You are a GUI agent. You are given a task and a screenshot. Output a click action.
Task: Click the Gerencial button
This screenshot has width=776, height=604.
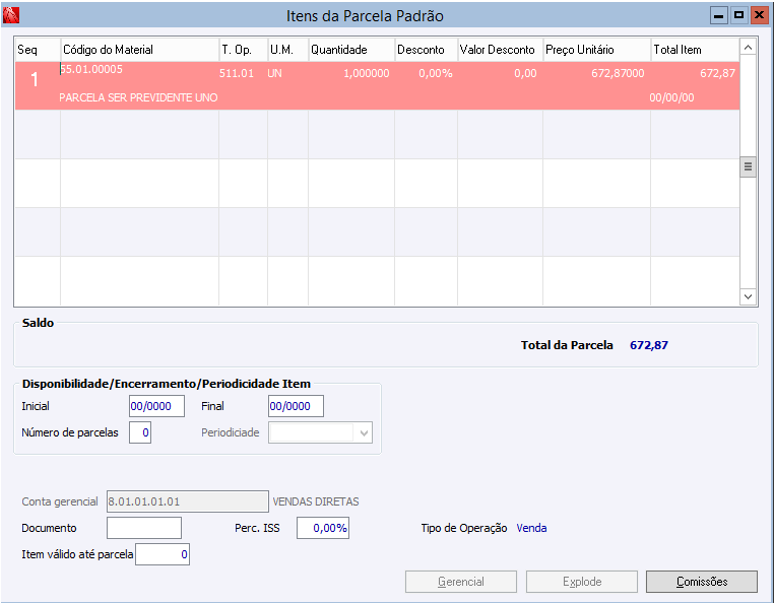(x=461, y=582)
